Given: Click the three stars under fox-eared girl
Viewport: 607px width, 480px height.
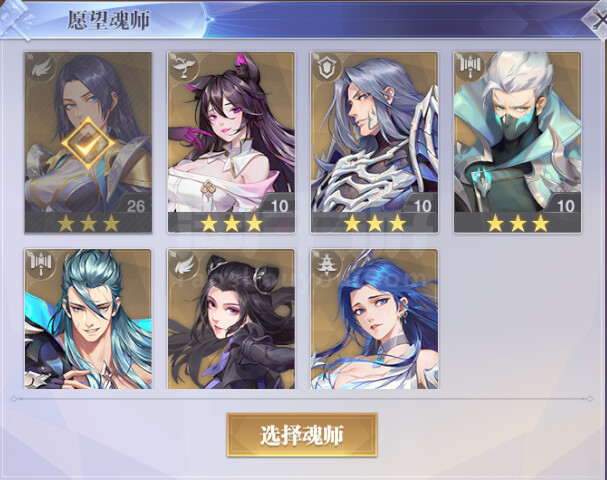Looking at the screenshot, I should point(231,223).
